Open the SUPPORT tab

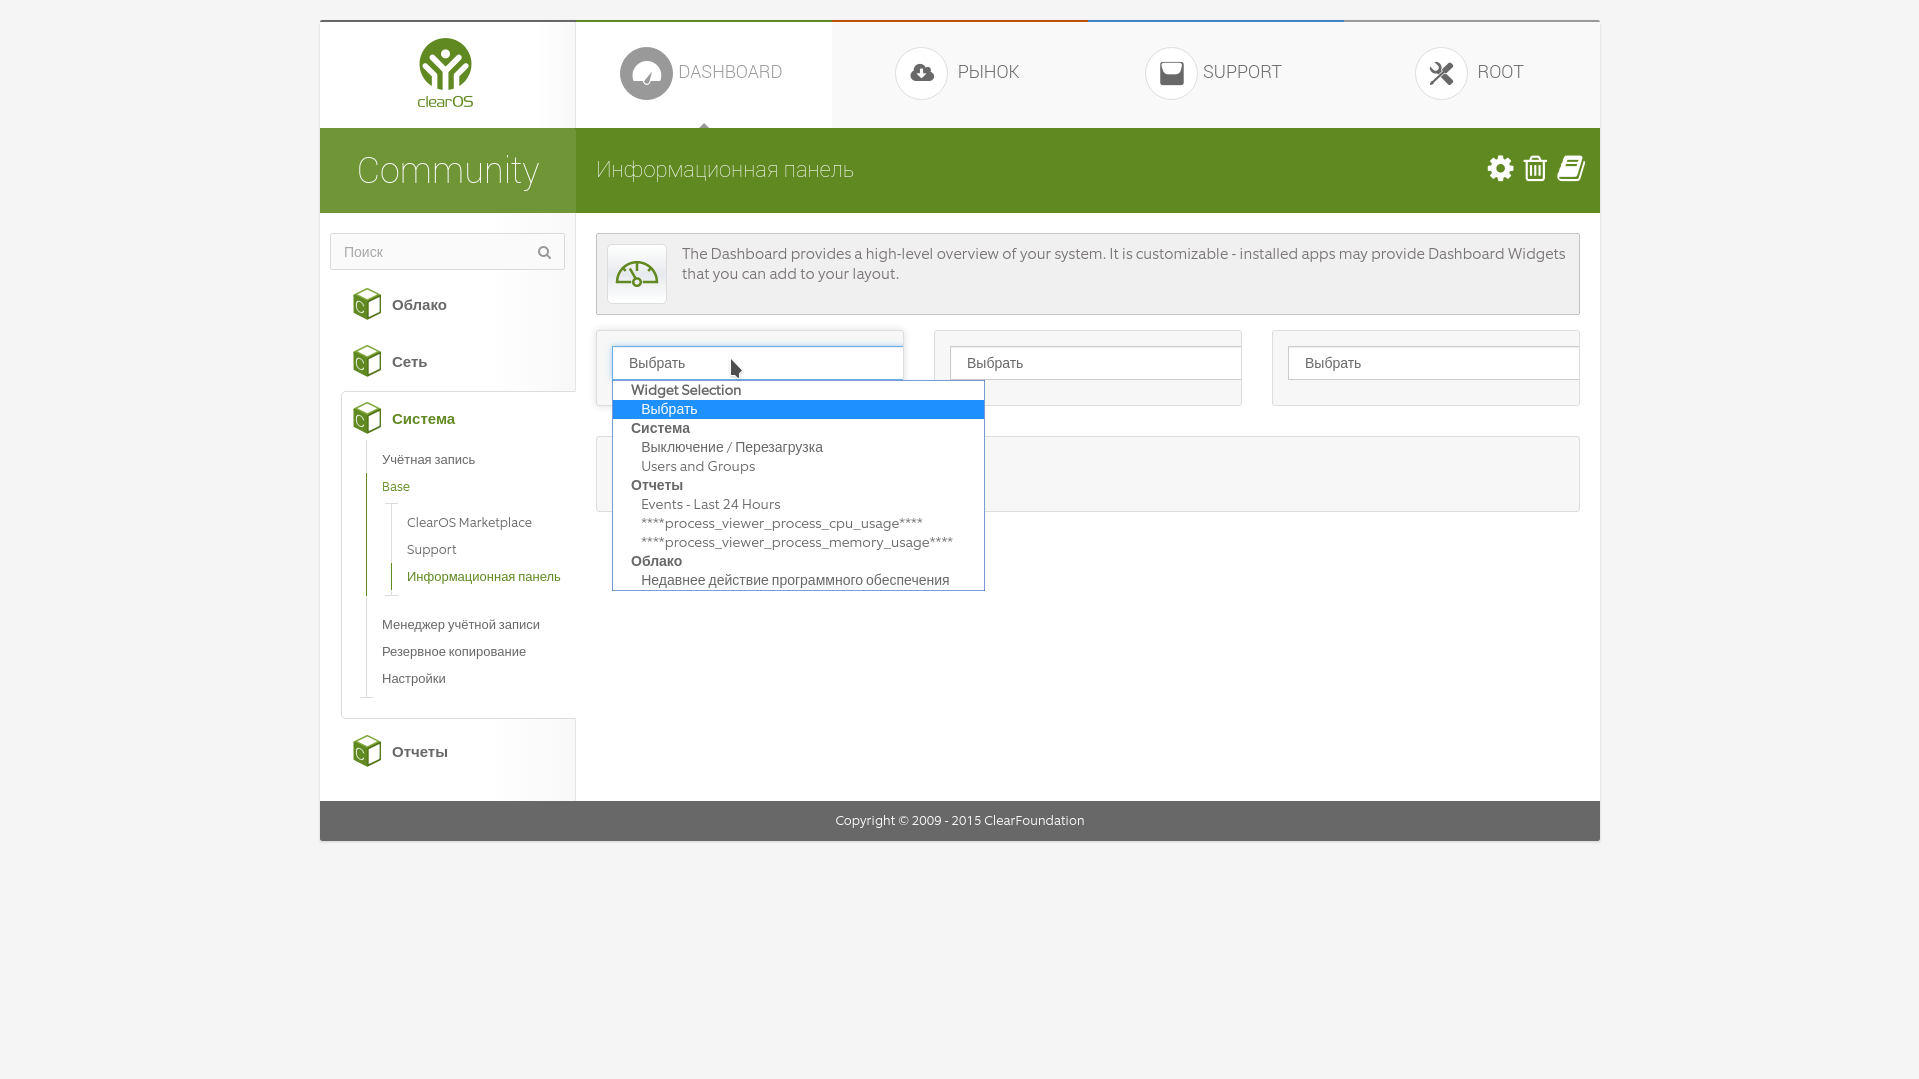tap(1216, 74)
